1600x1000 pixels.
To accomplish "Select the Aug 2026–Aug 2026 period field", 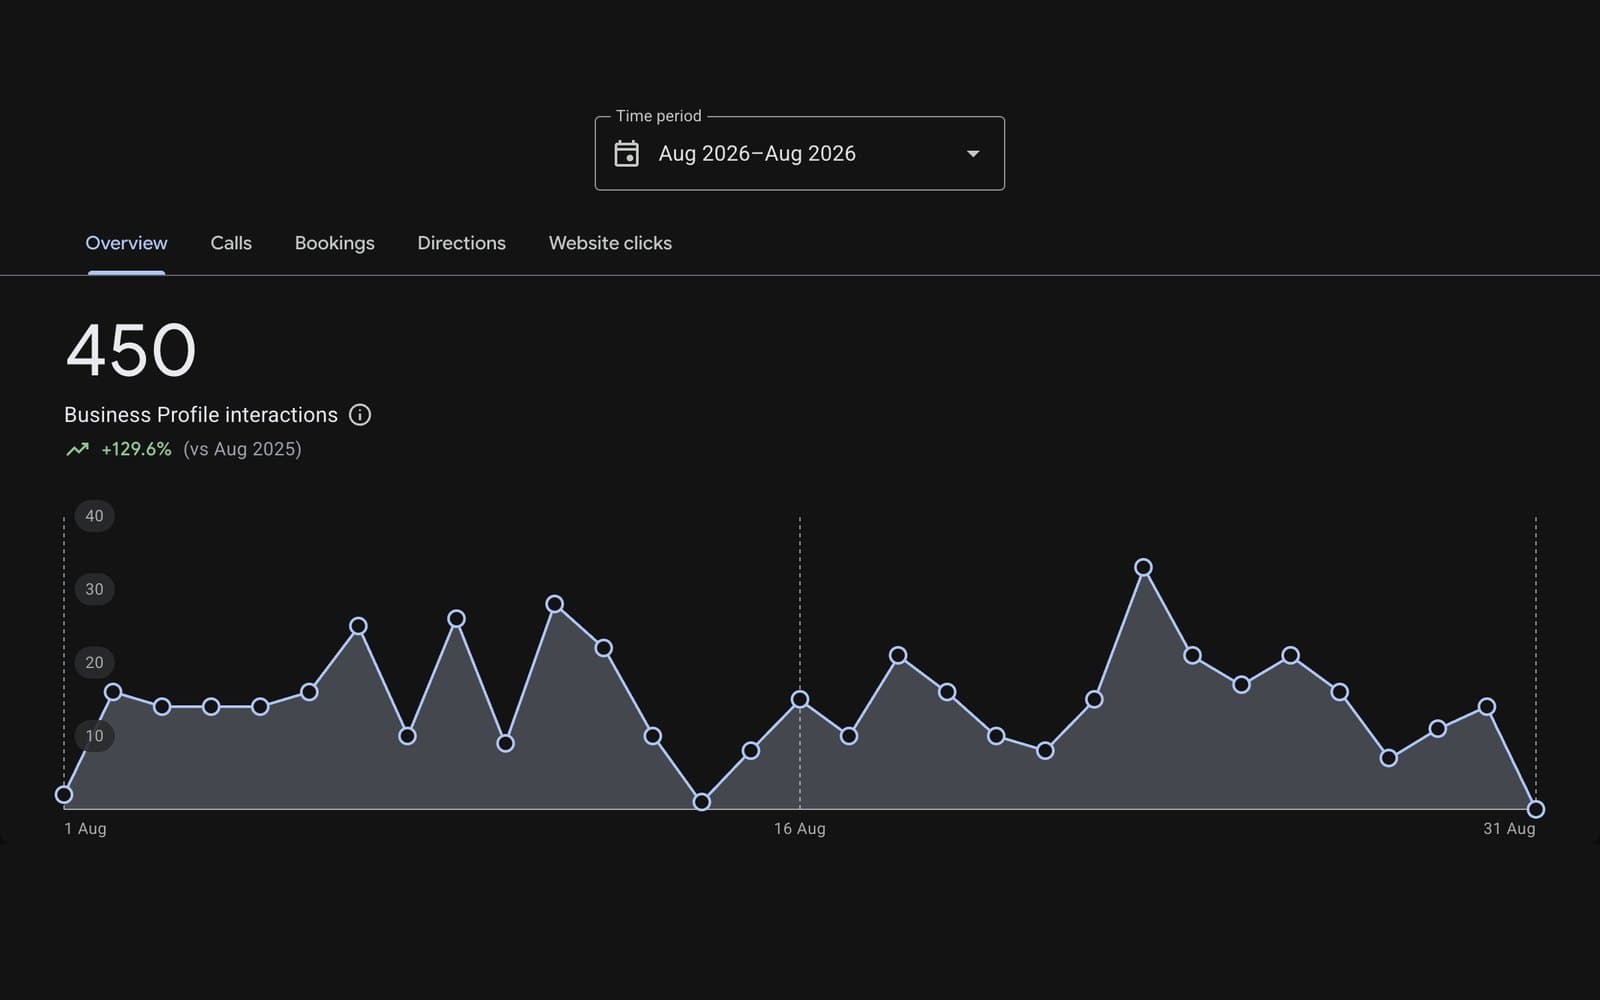I will [x=799, y=153].
